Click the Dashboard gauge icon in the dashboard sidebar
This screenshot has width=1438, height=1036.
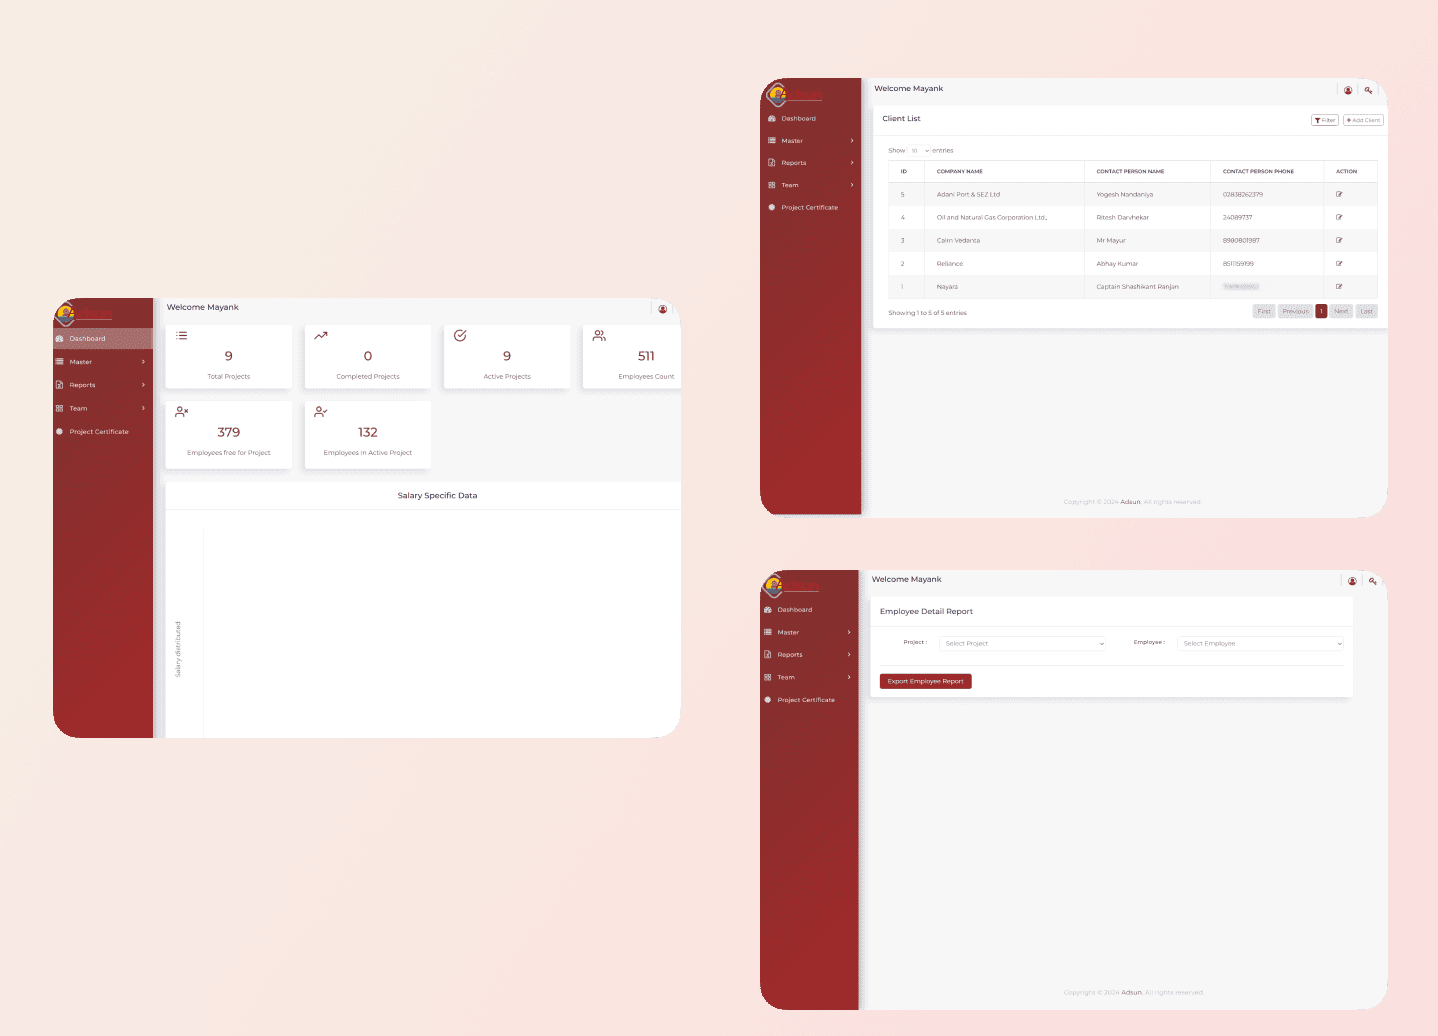coord(59,339)
